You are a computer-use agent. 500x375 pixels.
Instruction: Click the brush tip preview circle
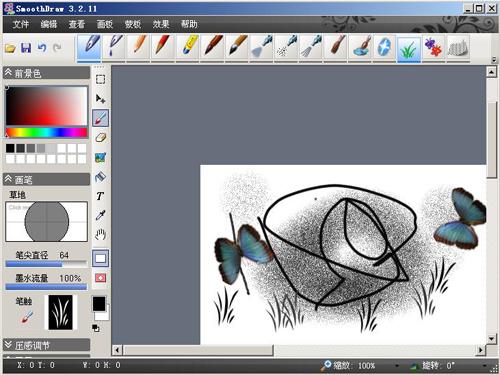click(47, 221)
